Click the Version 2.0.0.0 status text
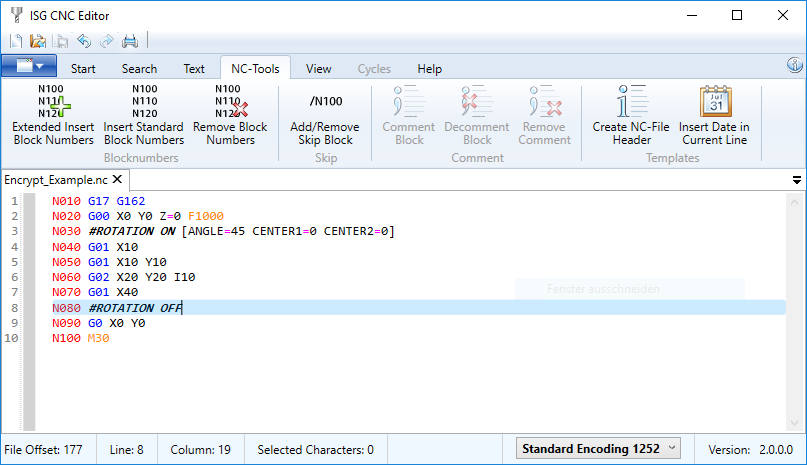 click(750, 450)
